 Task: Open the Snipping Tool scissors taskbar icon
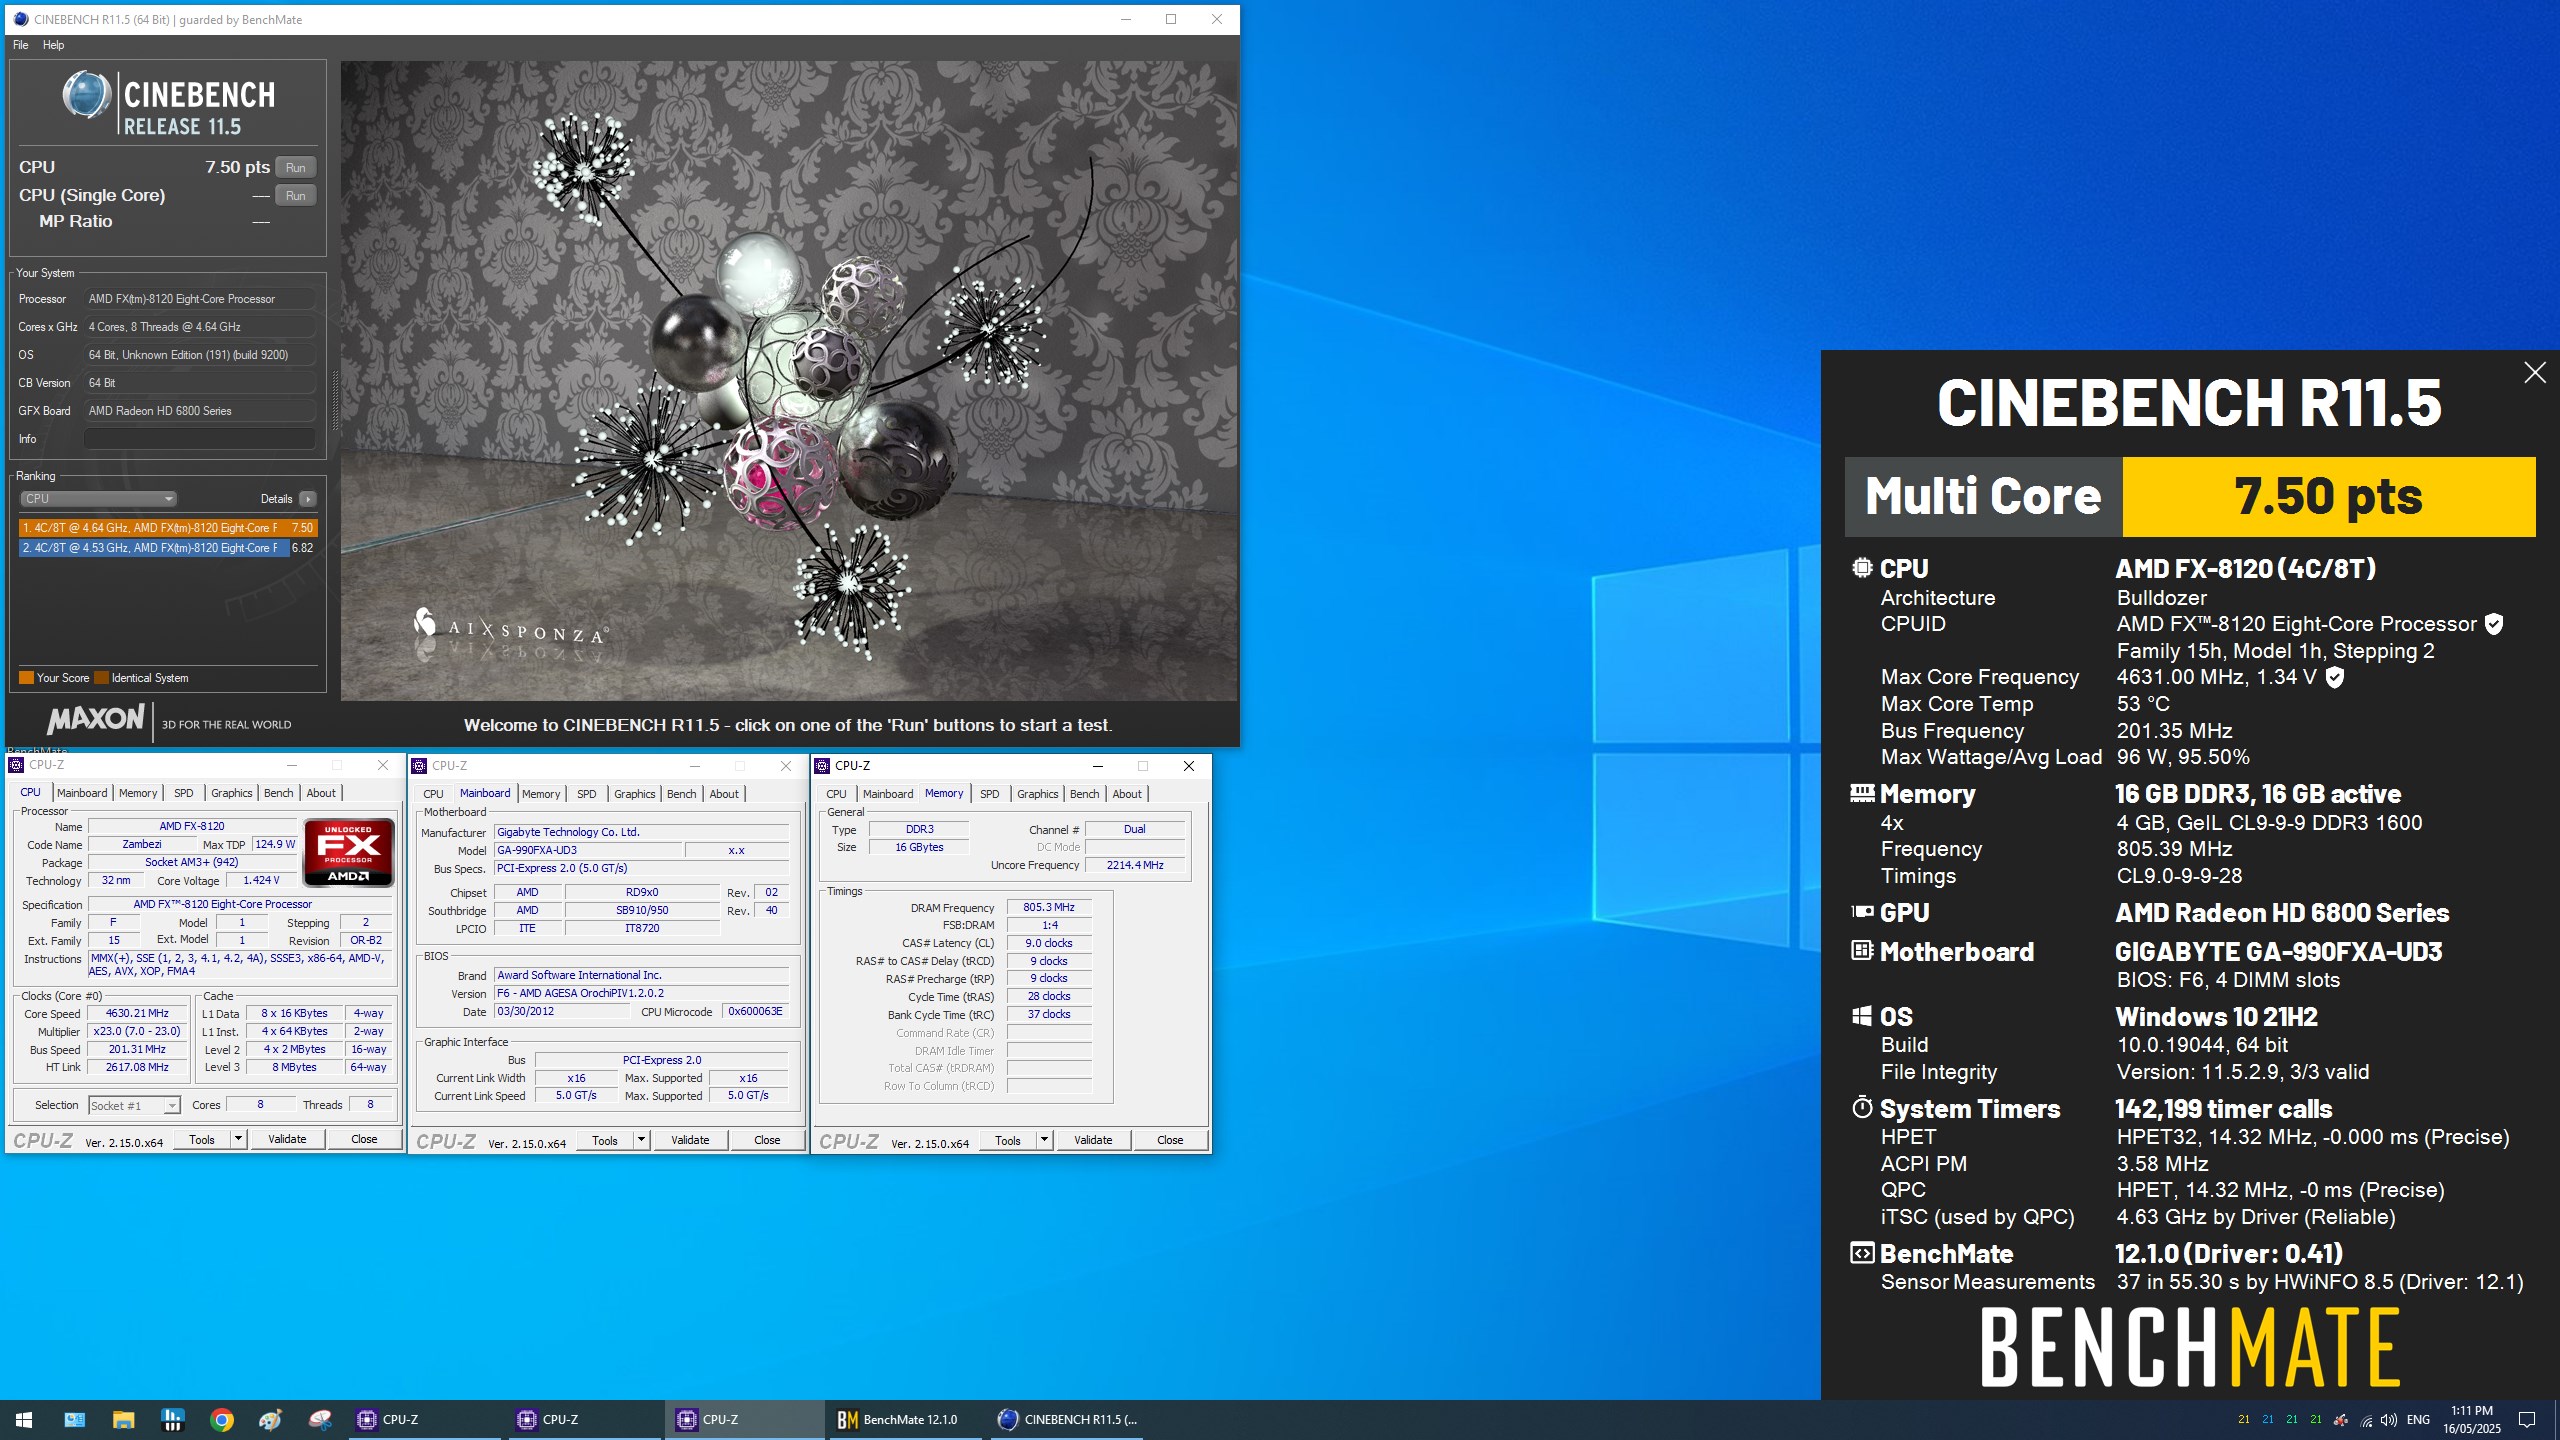click(x=320, y=1419)
